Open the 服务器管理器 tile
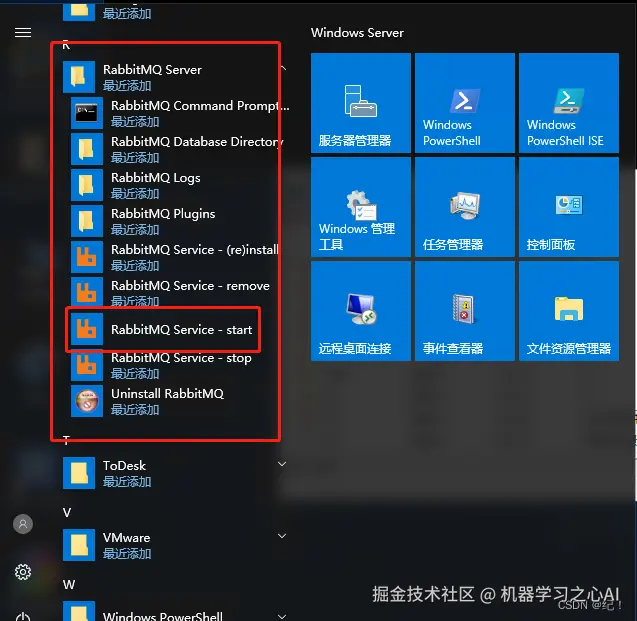 361,103
